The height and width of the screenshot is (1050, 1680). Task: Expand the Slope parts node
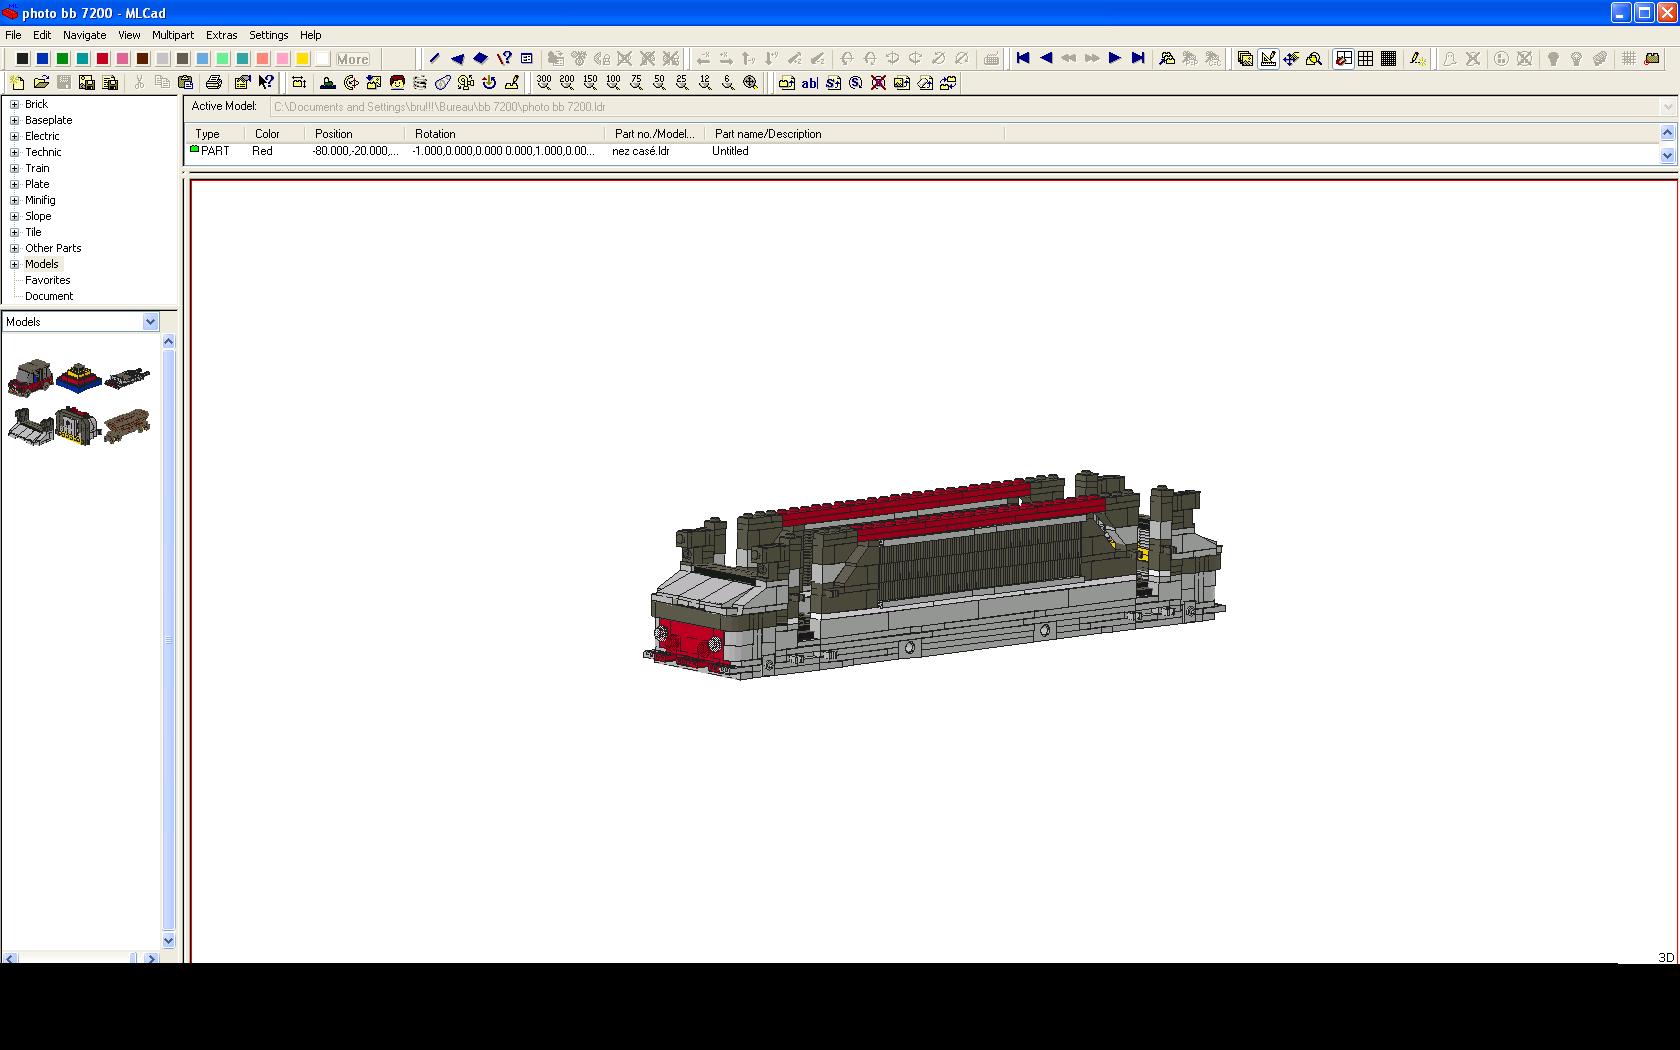[x=14, y=216]
